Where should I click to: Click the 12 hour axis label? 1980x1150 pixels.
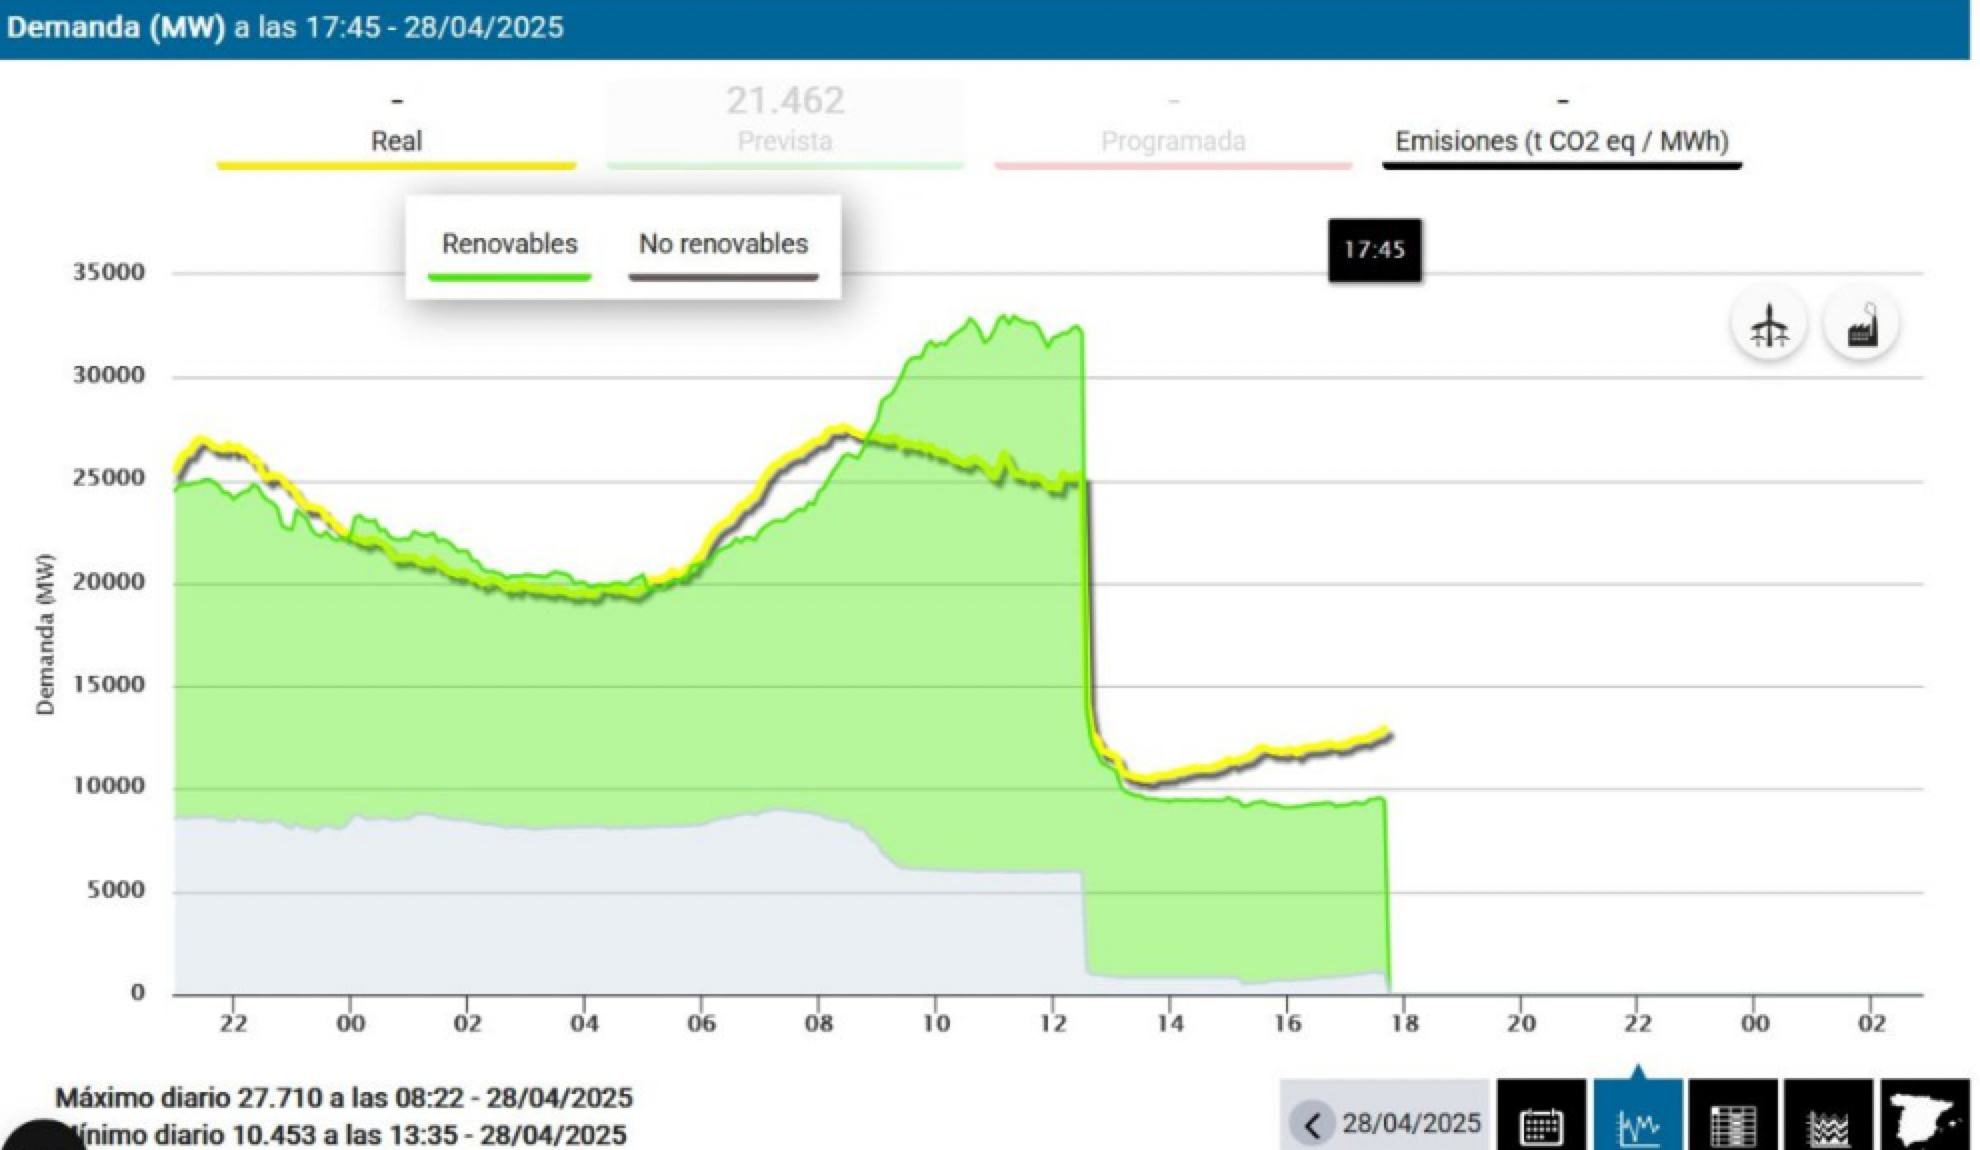pos(1053,1023)
